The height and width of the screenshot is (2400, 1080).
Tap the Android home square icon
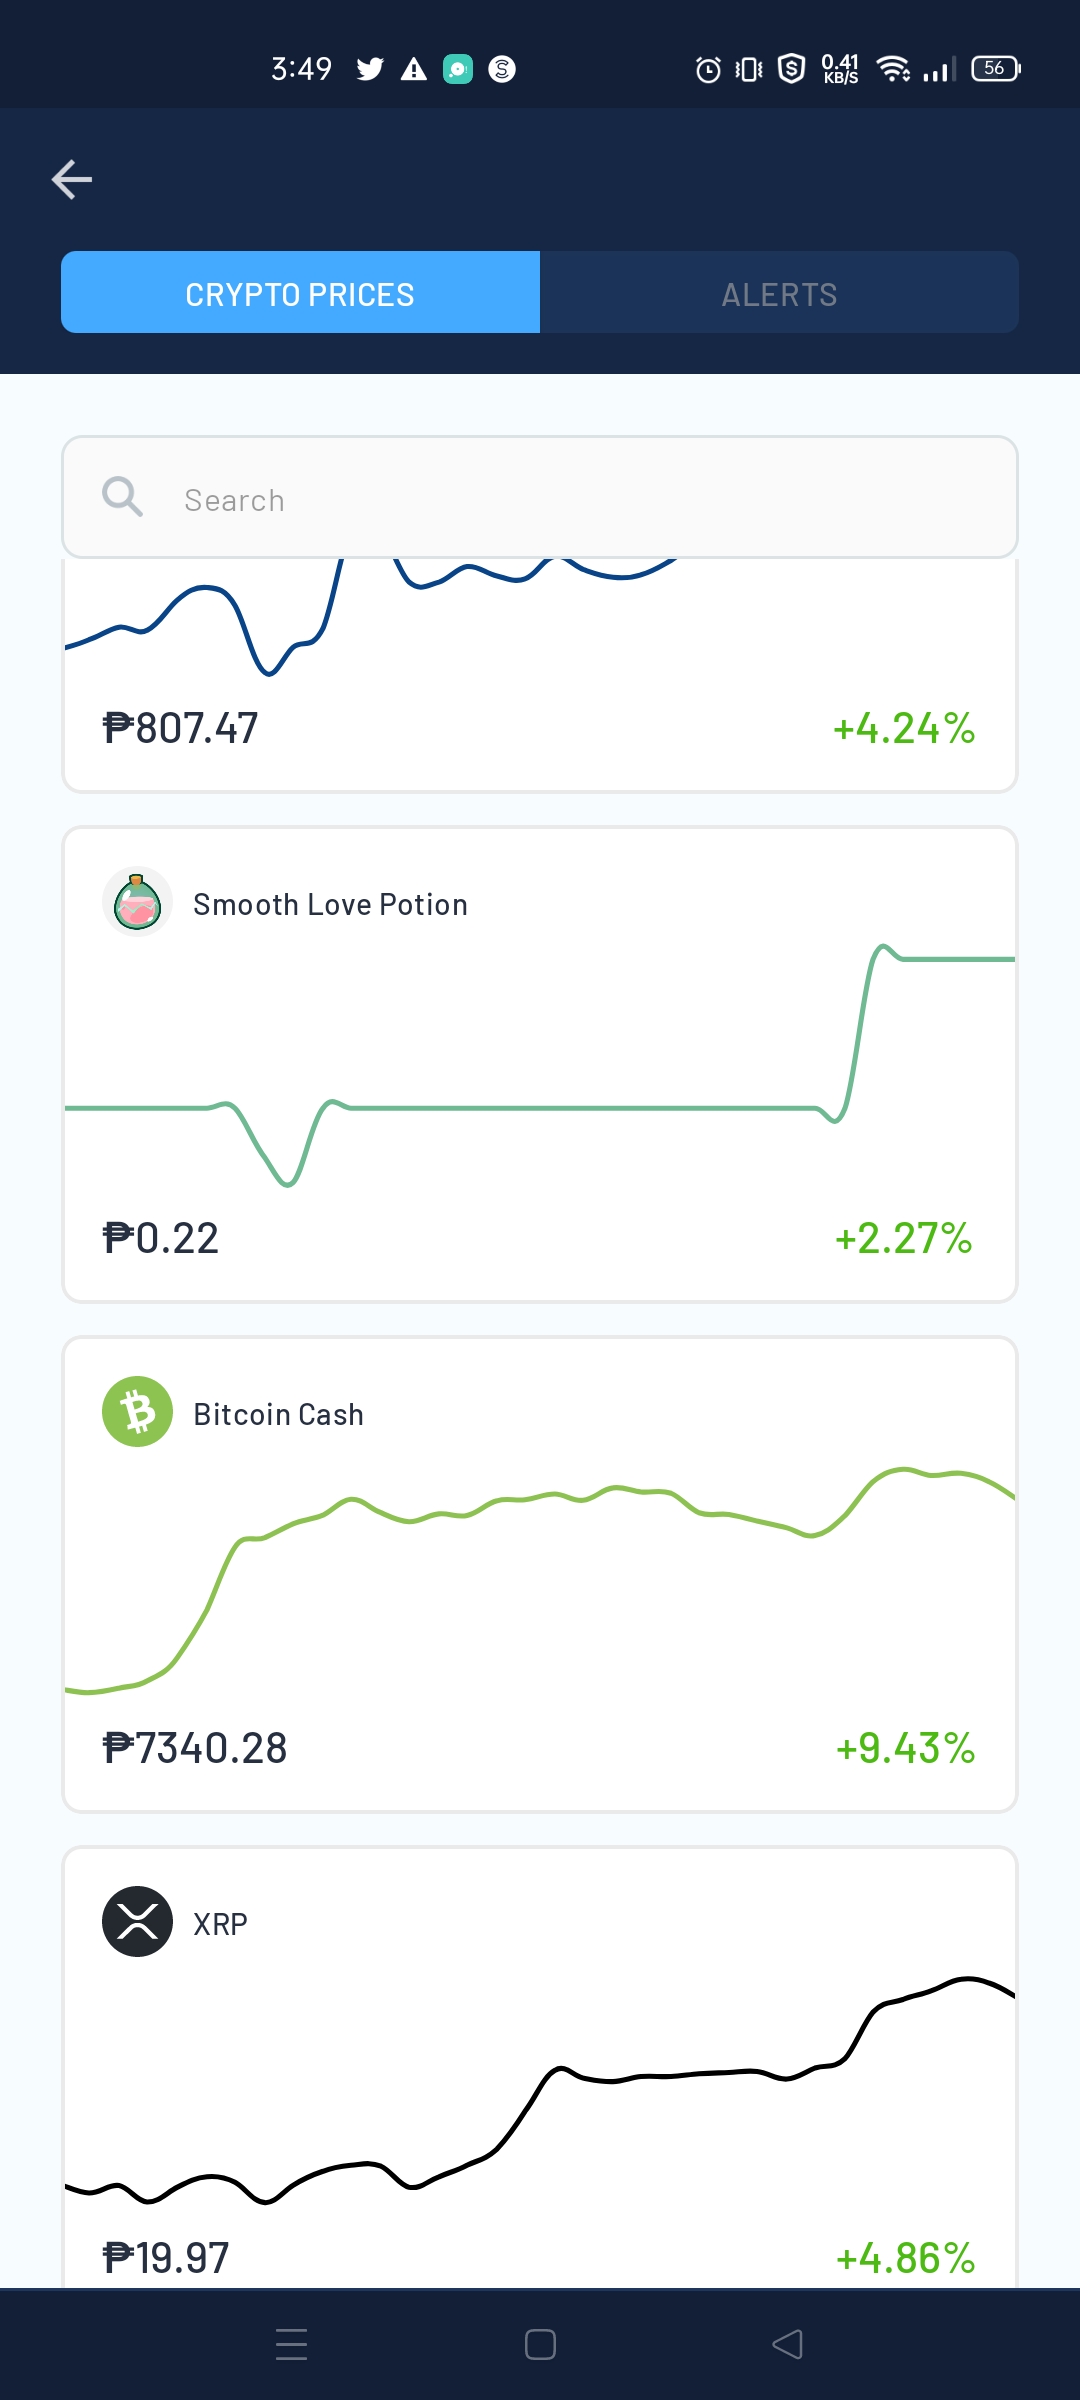[540, 2344]
